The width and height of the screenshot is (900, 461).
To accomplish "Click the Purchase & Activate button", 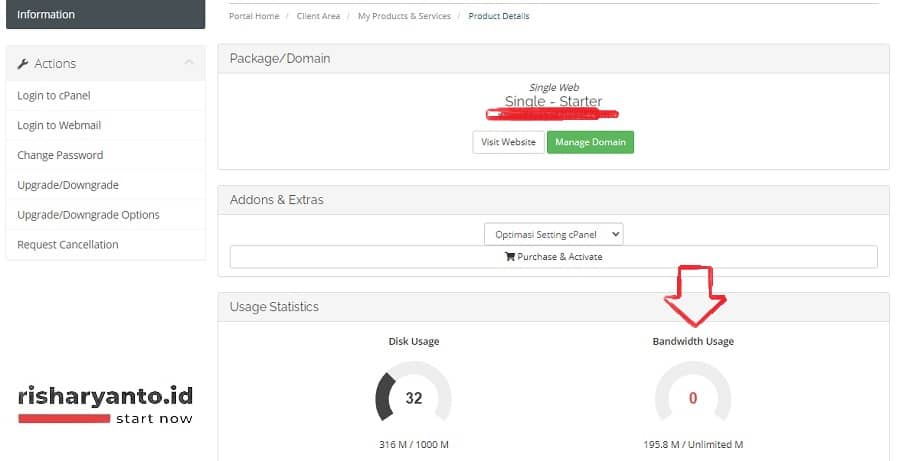I will coord(553,257).
